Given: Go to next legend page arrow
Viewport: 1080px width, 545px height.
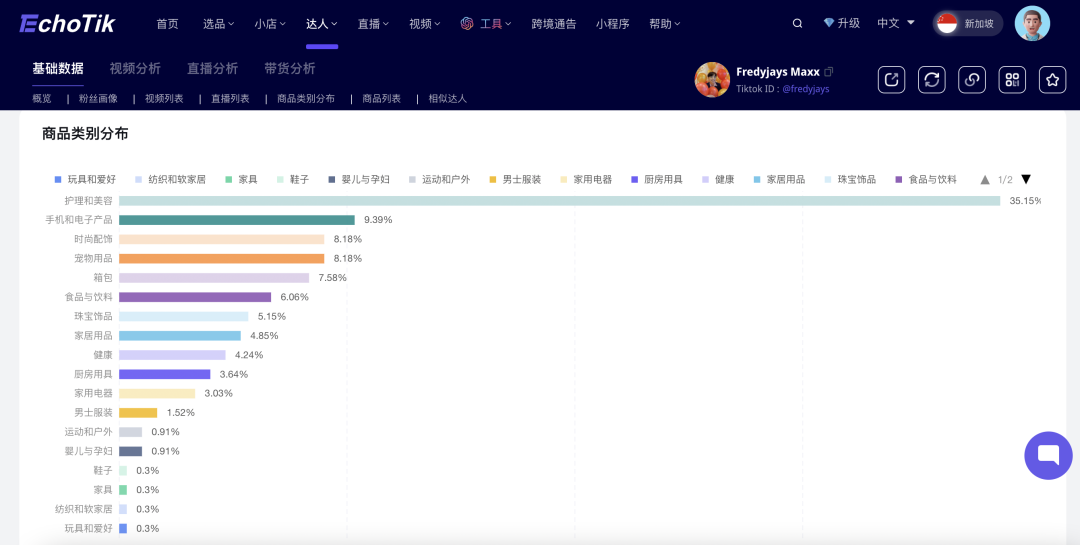Looking at the screenshot, I should point(1026,180).
